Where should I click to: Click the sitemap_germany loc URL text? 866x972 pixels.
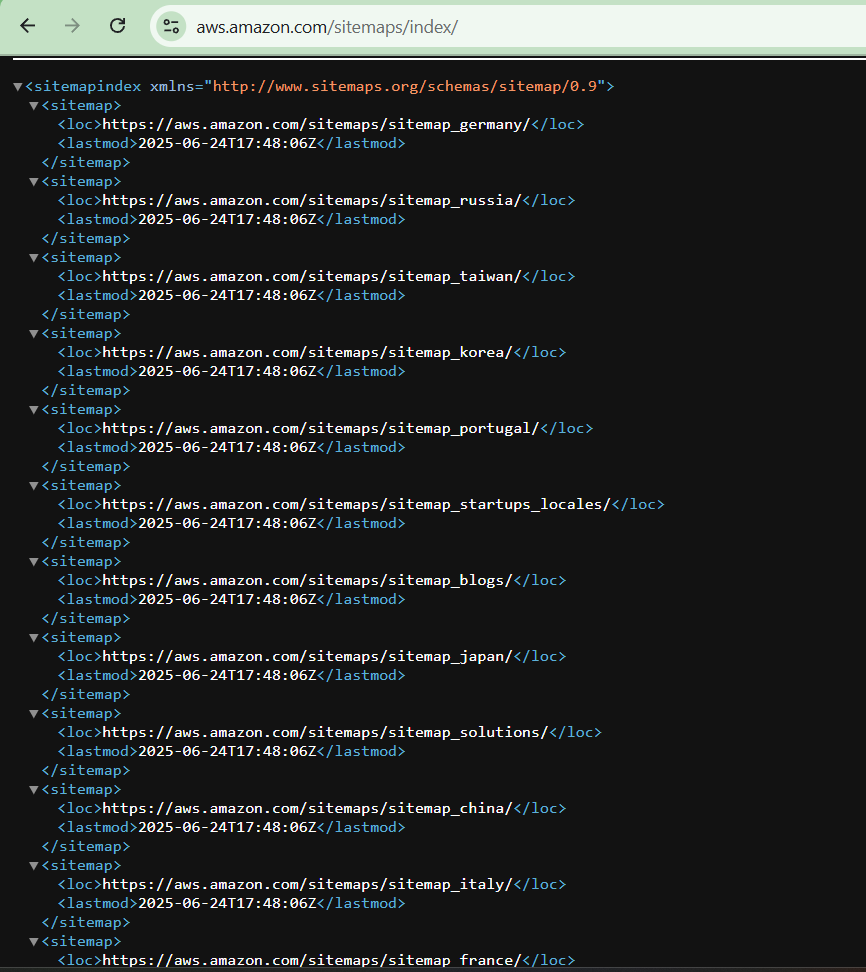click(x=316, y=125)
